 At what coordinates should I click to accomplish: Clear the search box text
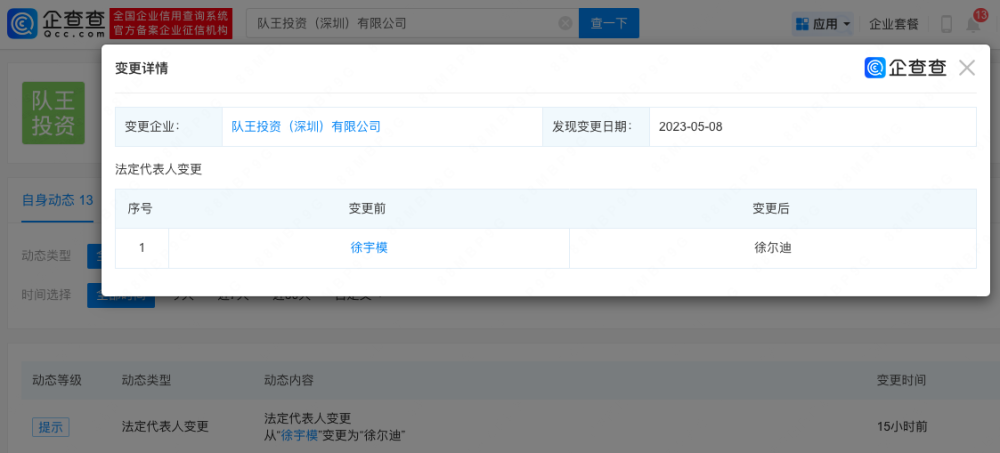(565, 24)
